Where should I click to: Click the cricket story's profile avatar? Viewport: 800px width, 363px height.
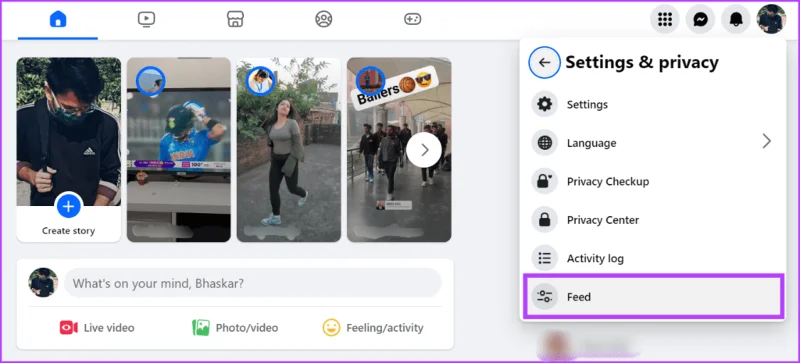pyautogui.click(x=151, y=81)
